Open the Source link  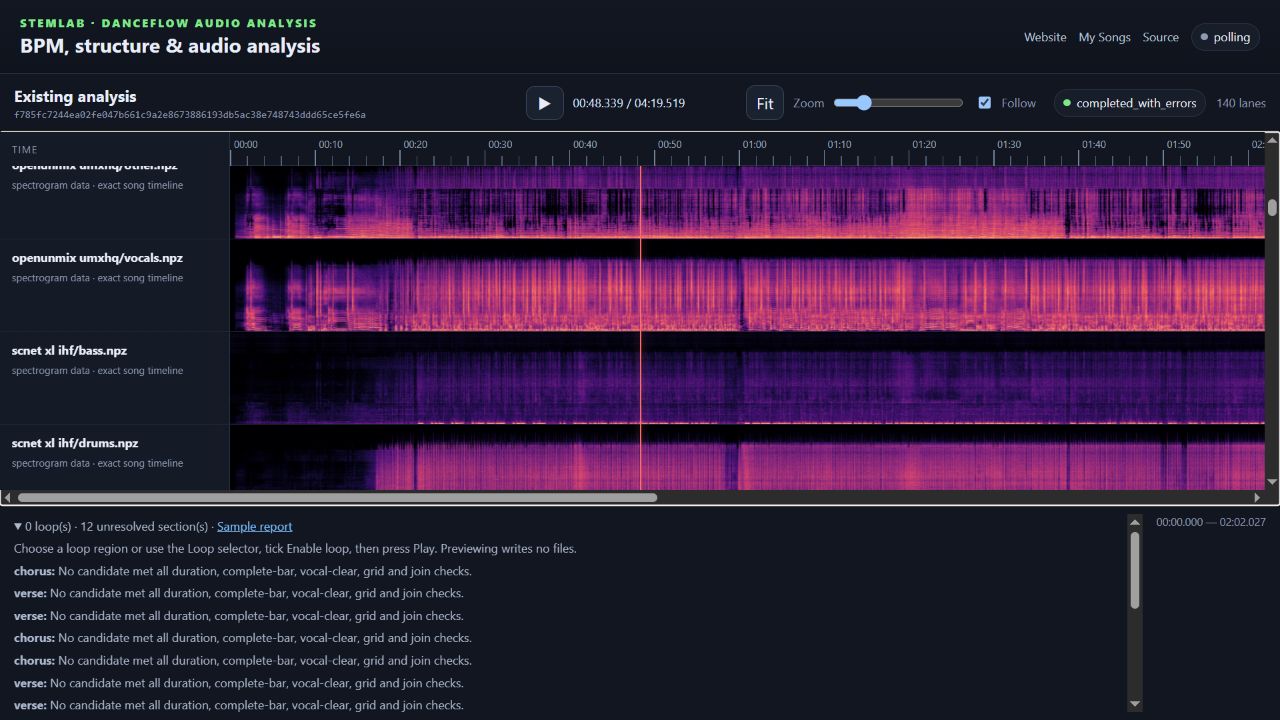coord(1160,37)
